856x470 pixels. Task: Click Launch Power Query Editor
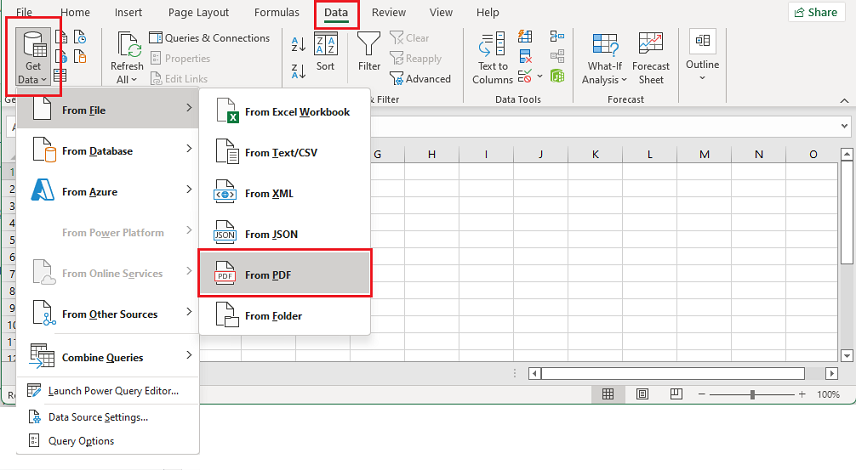click(108, 391)
